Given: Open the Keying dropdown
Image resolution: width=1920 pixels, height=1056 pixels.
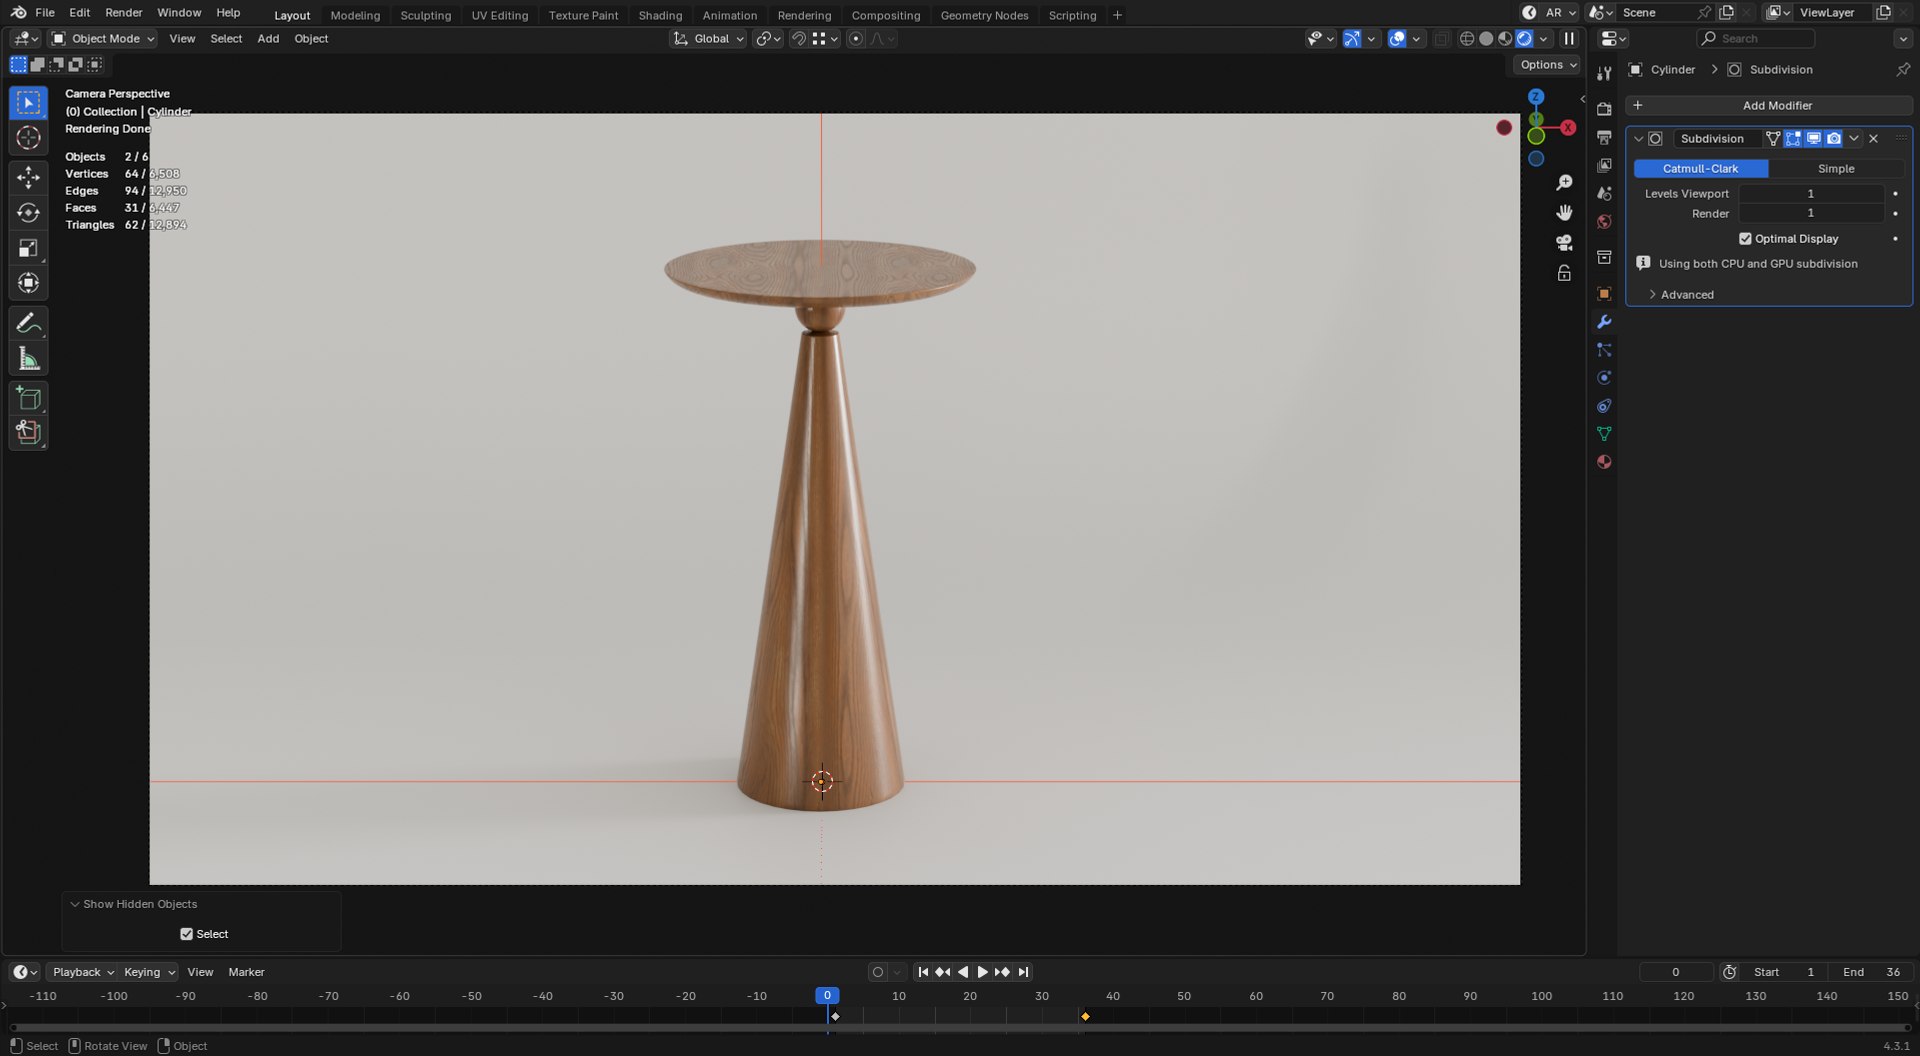Looking at the screenshot, I should [x=149, y=972].
